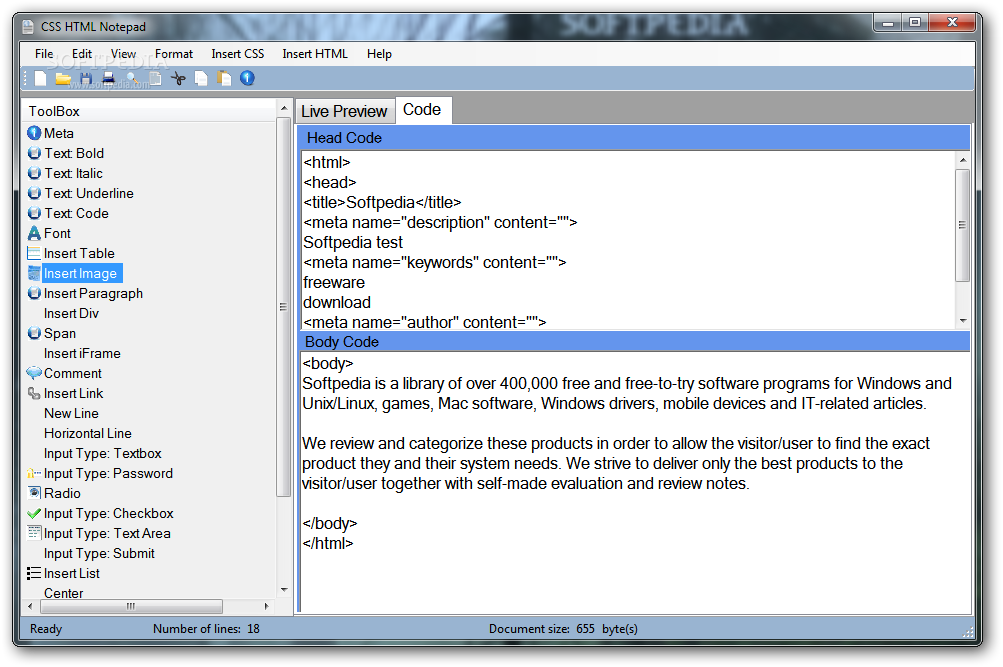Click the New document toolbar icon
This screenshot has height=667, width=1003.
tap(40, 79)
